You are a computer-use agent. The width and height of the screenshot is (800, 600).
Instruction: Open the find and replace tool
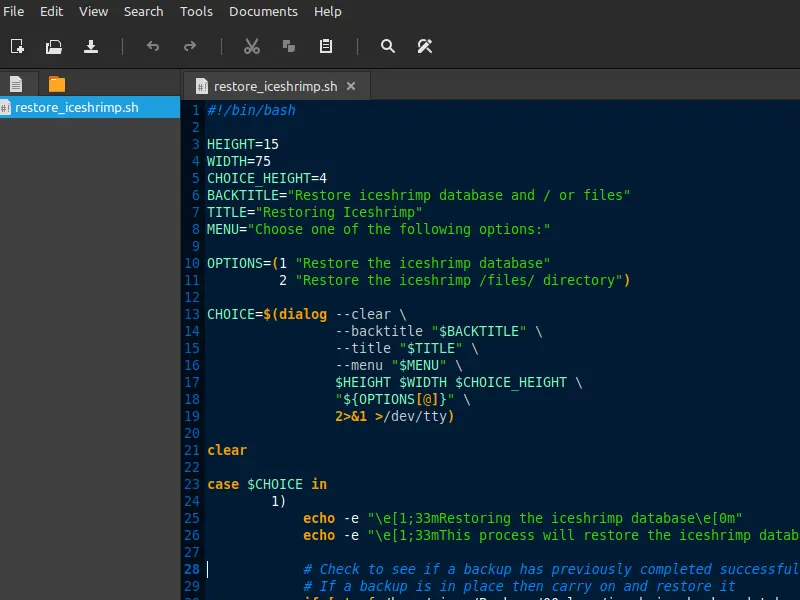pyautogui.click(x=425, y=46)
